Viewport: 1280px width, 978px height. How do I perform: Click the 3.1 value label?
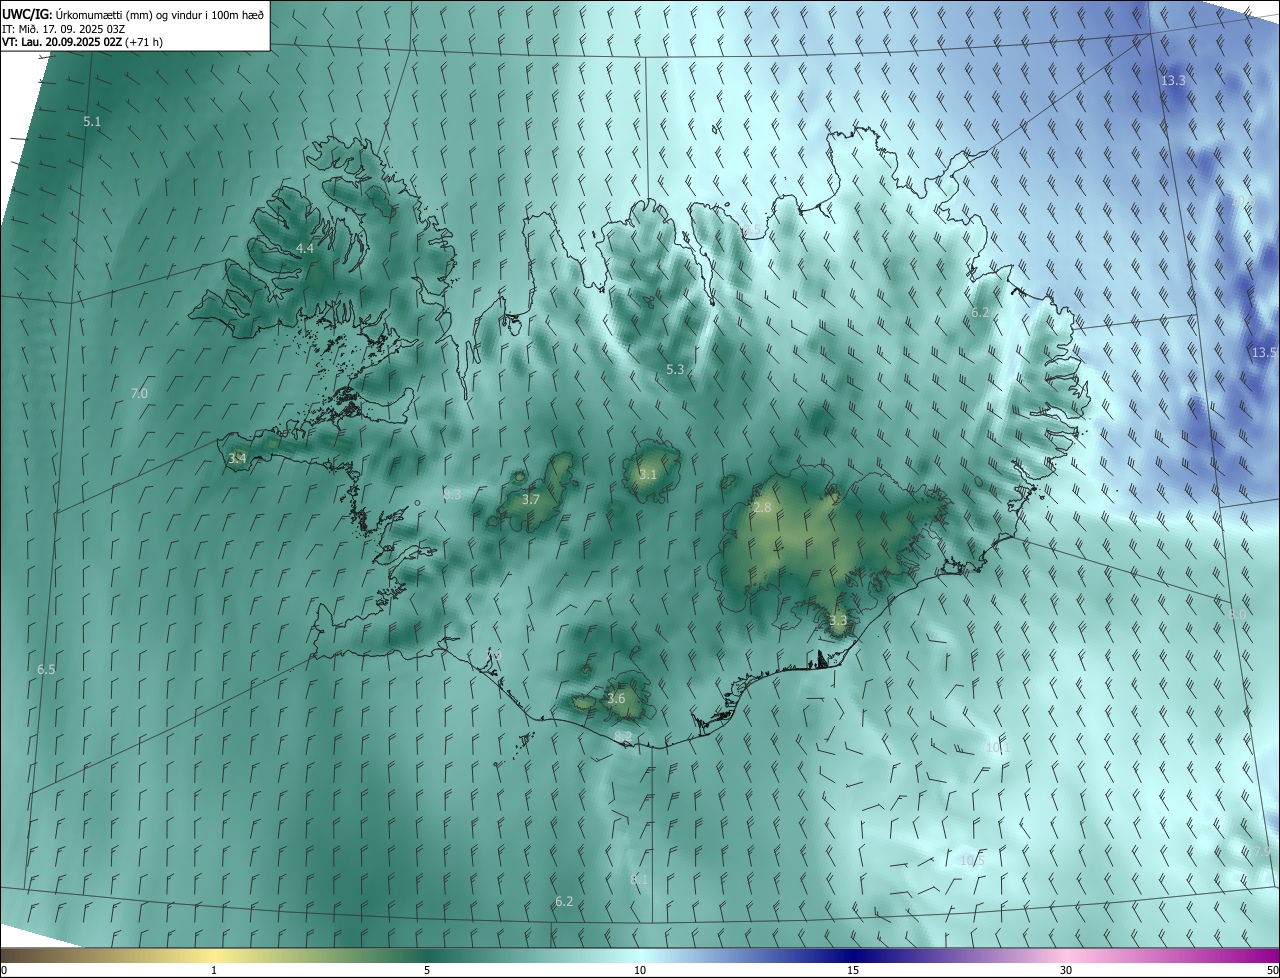pos(648,475)
